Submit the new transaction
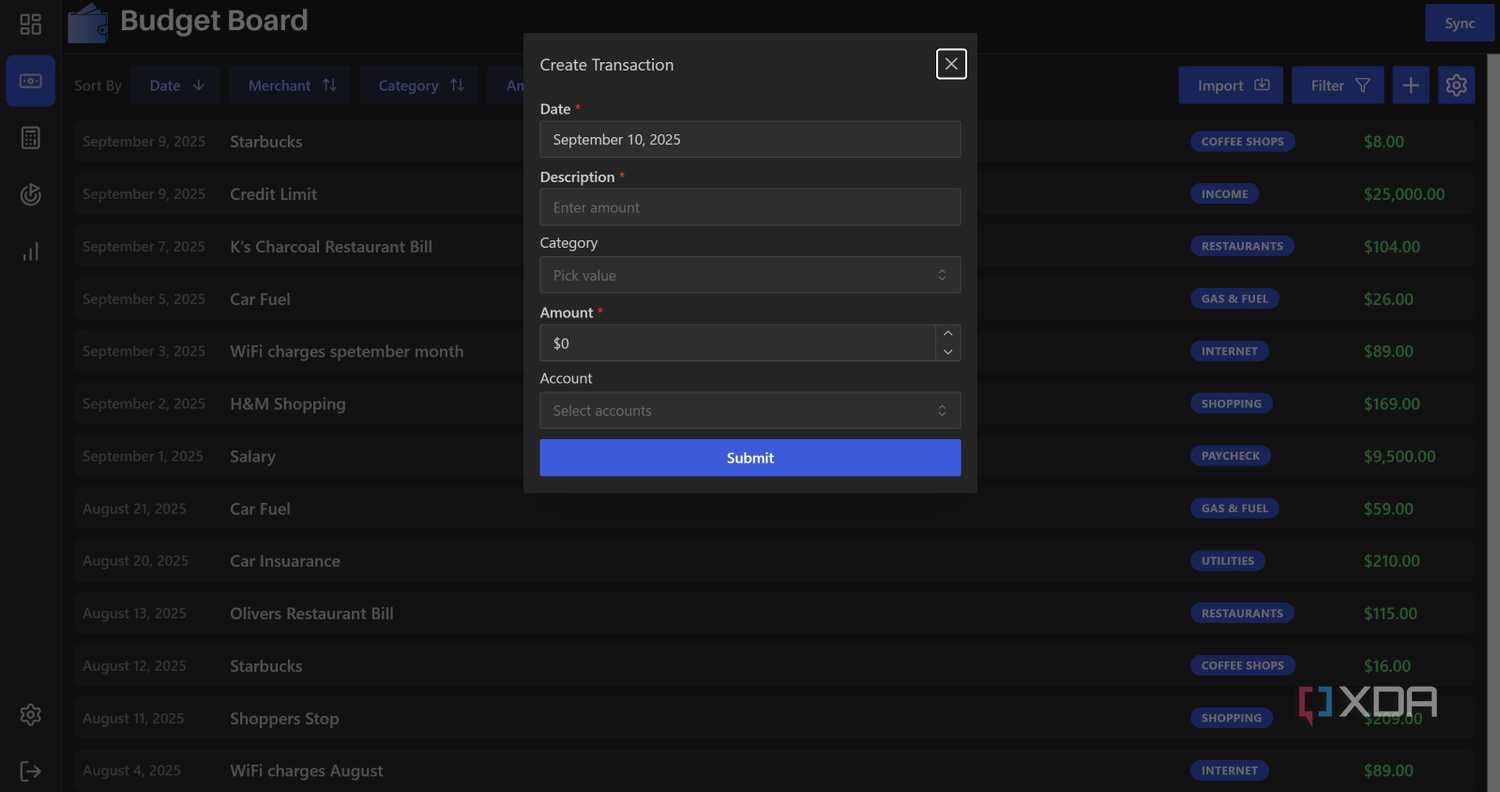The height and width of the screenshot is (792, 1500). (750, 458)
